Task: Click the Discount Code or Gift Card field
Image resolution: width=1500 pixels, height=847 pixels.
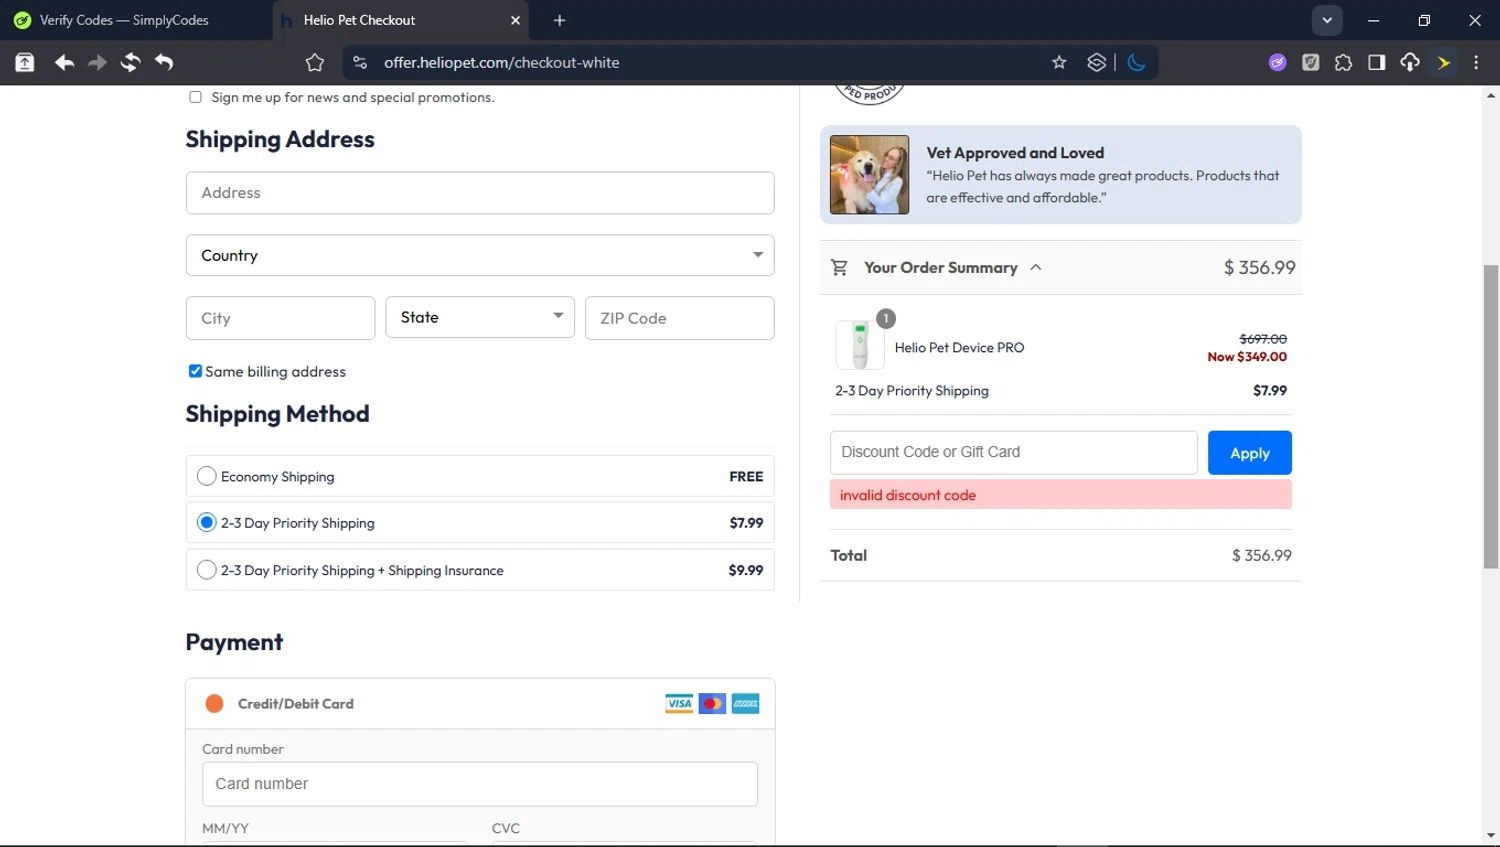Action: 1013,452
